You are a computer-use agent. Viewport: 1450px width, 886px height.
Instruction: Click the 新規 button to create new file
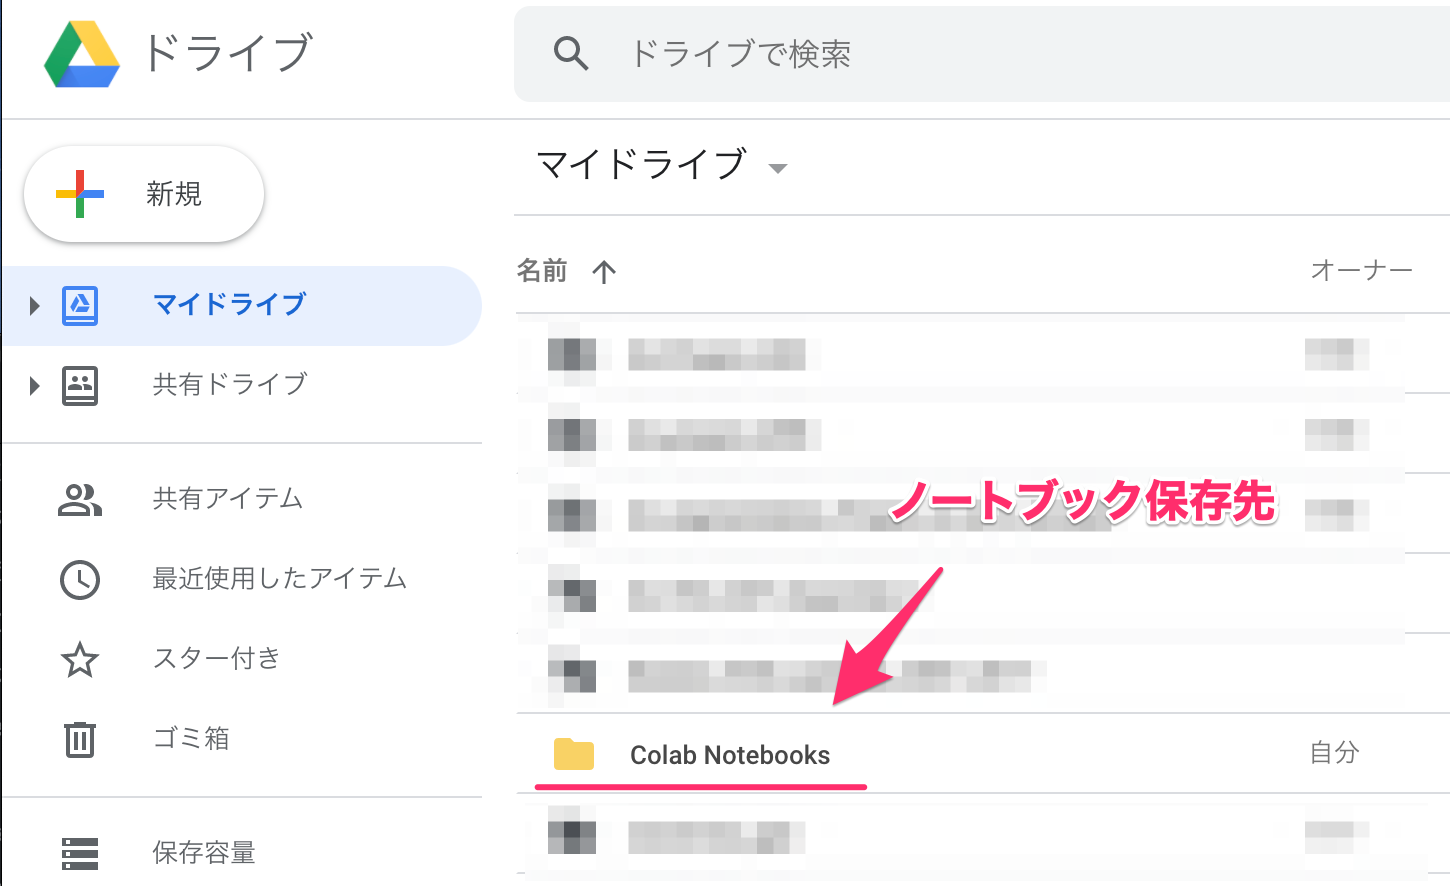(144, 193)
